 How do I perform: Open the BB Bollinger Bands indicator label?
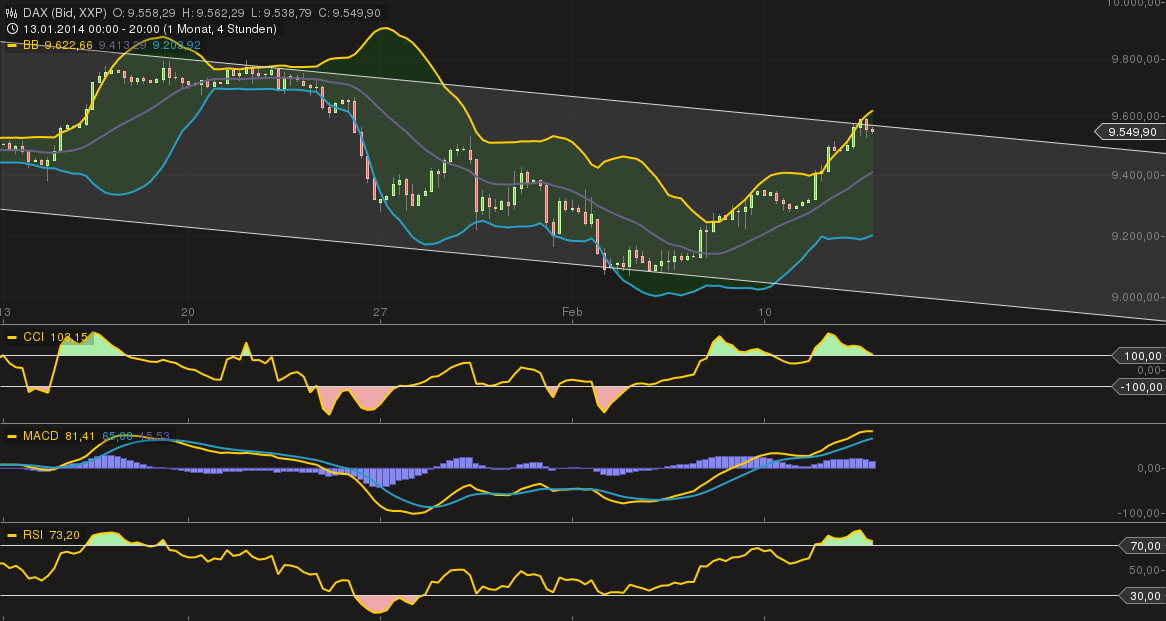coord(31,45)
